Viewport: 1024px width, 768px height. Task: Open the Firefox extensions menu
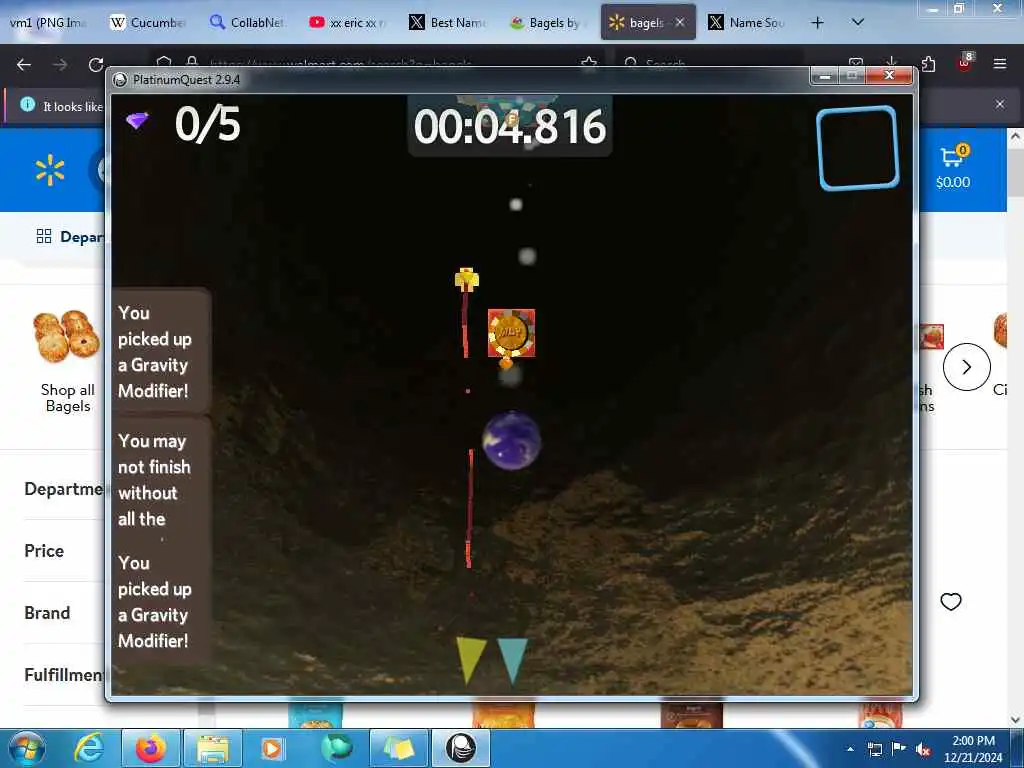(x=928, y=64)
